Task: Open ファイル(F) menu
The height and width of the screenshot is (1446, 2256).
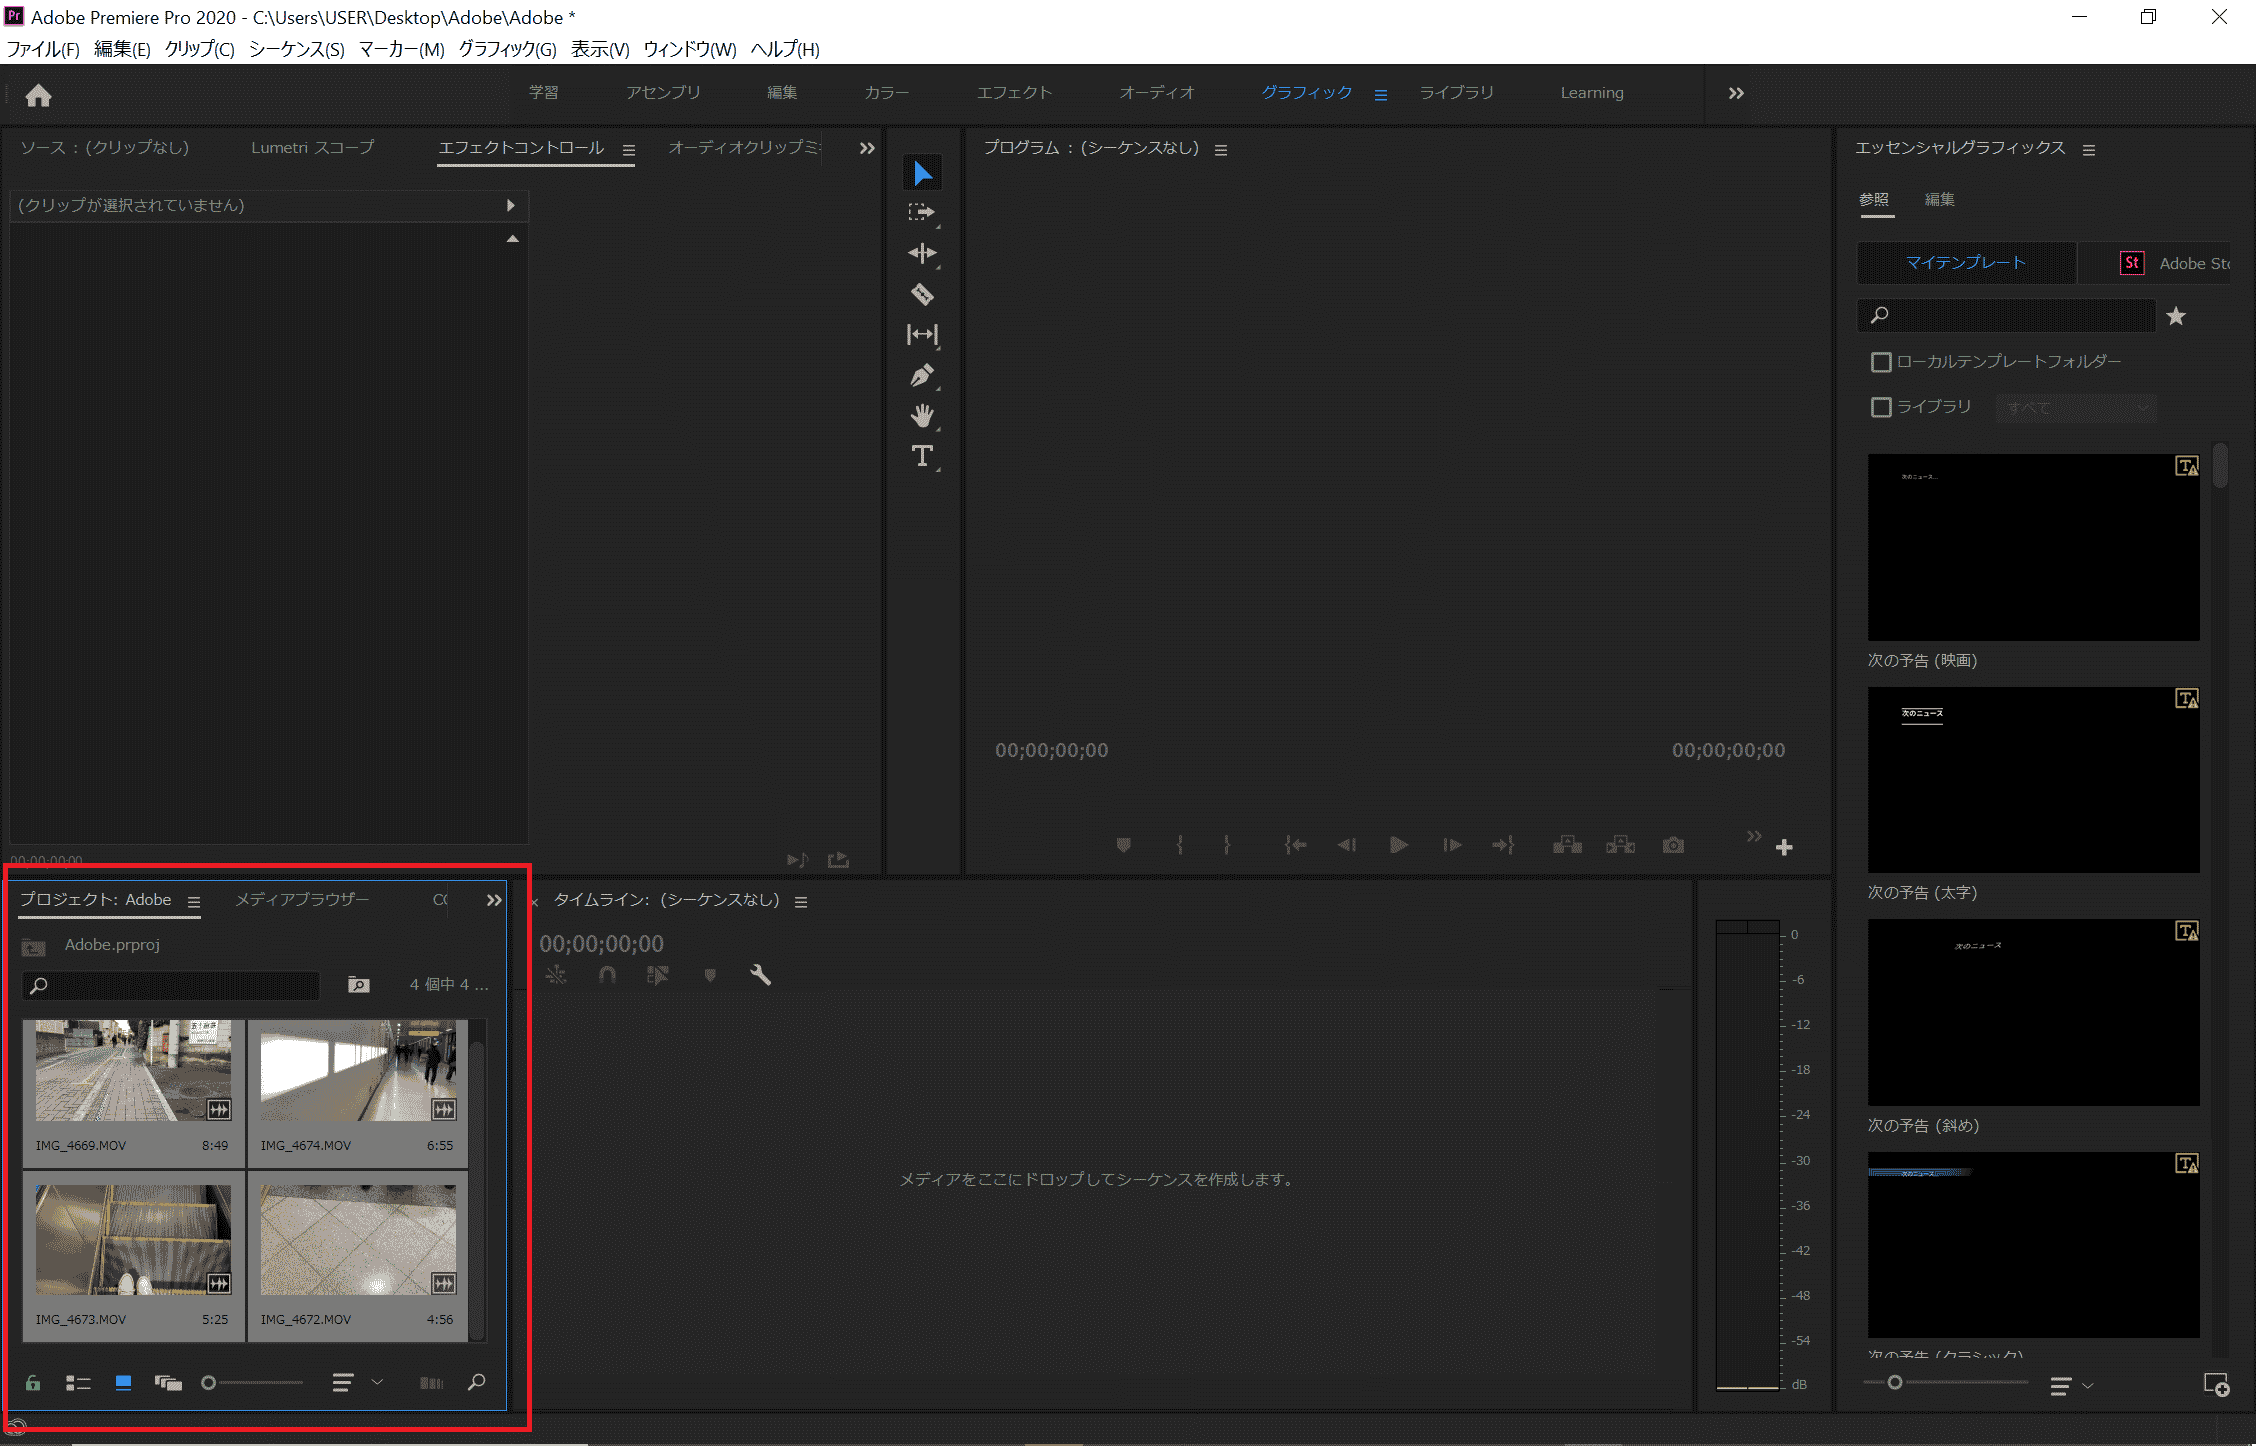Action: tap(43, 49)
